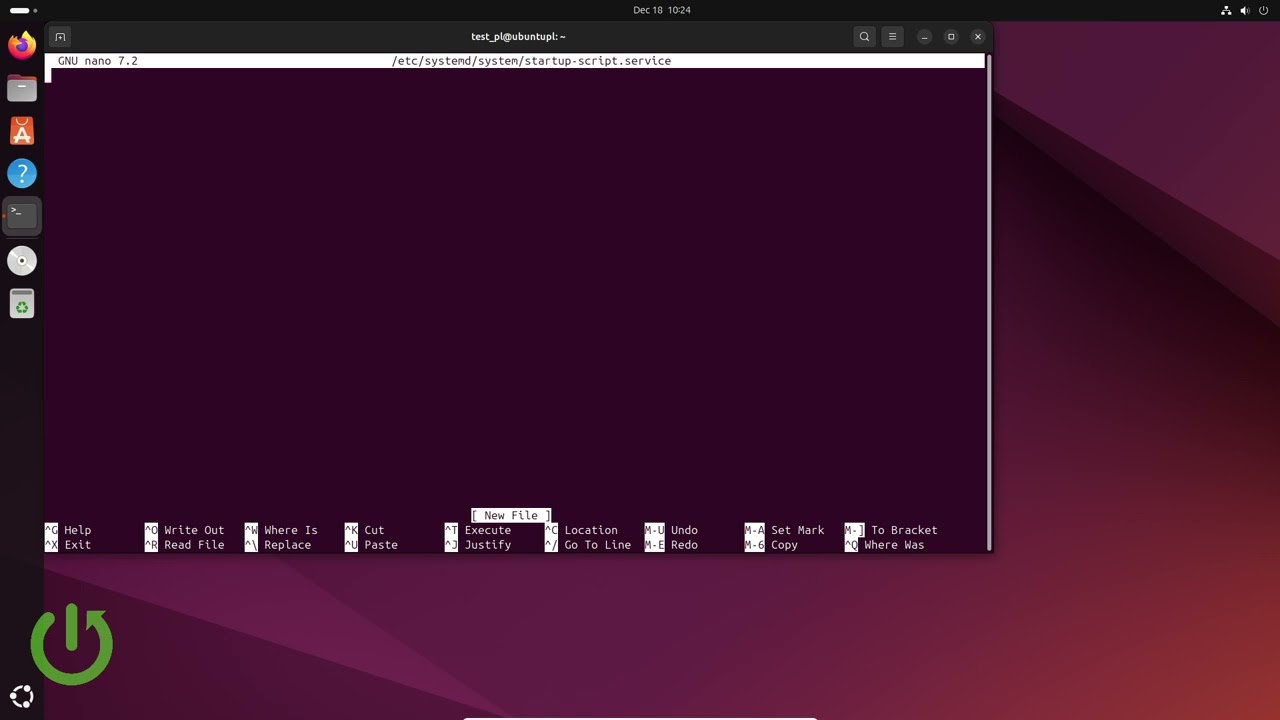Click the nano text editing area's first line
Image resolution: width=1280 pixels, height=720 pixels.
click(x=515, y=76)
